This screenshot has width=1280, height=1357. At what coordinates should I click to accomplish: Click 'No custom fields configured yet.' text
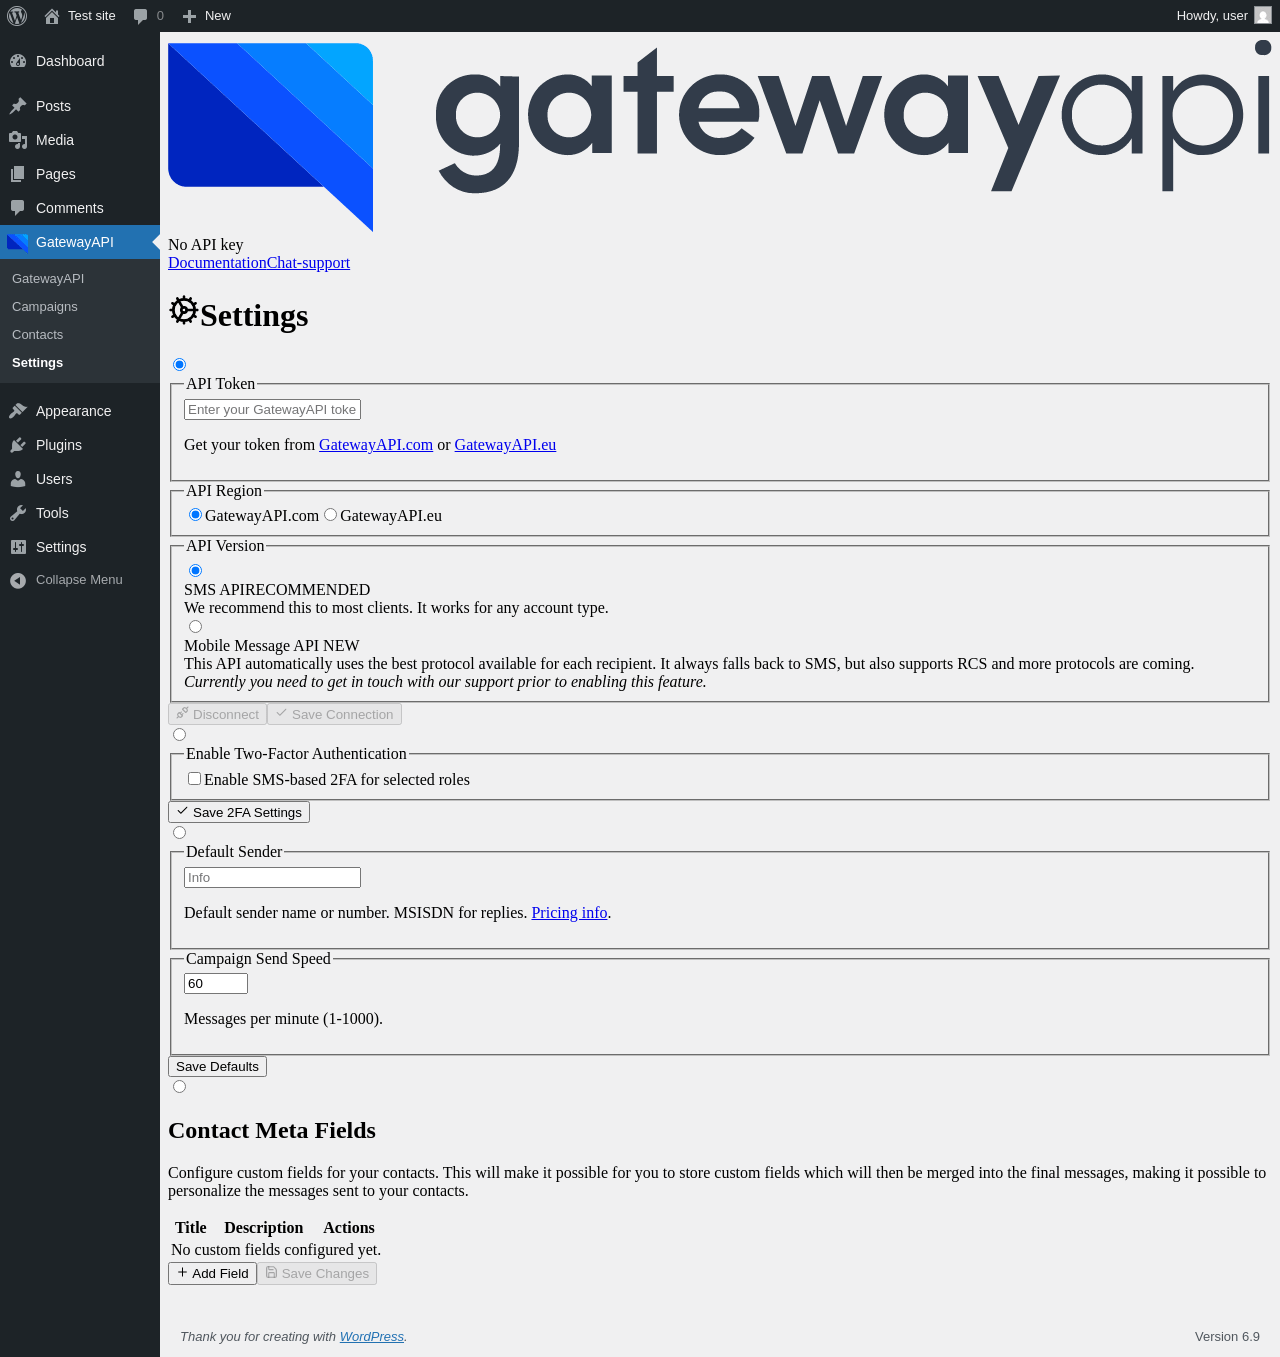pos(276,1250)
